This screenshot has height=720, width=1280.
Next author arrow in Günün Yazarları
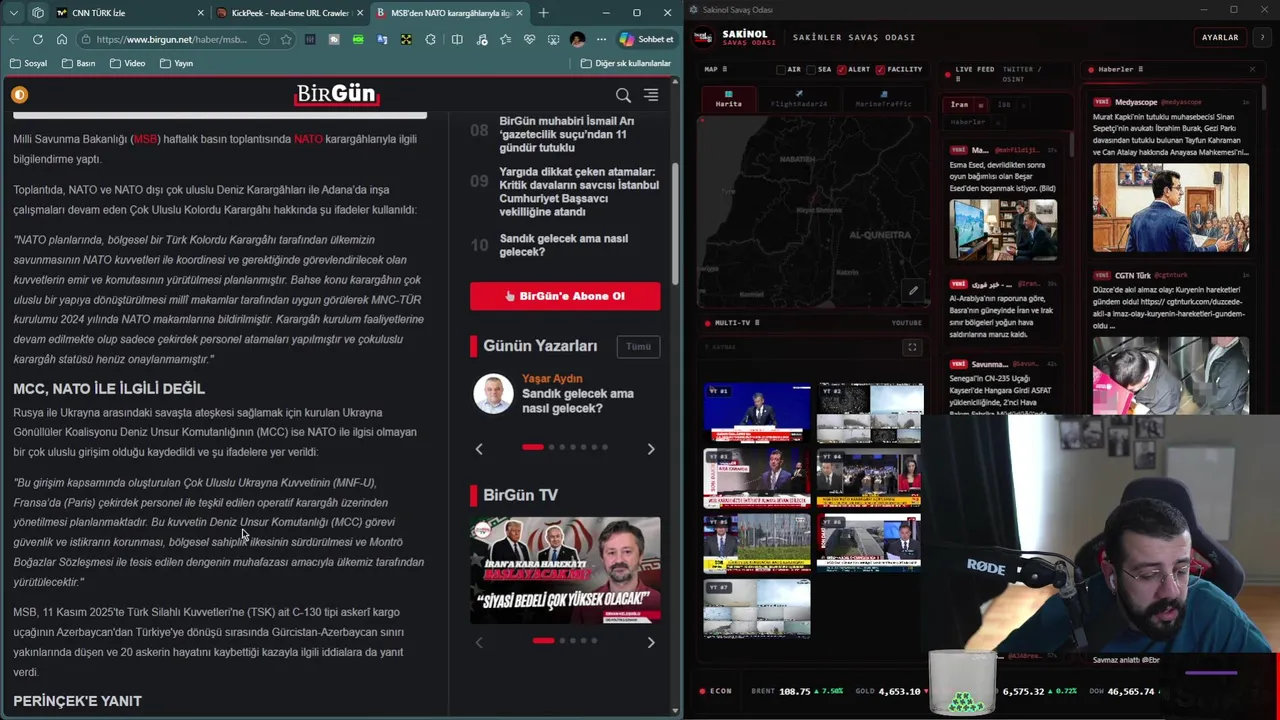pos(651,449)
